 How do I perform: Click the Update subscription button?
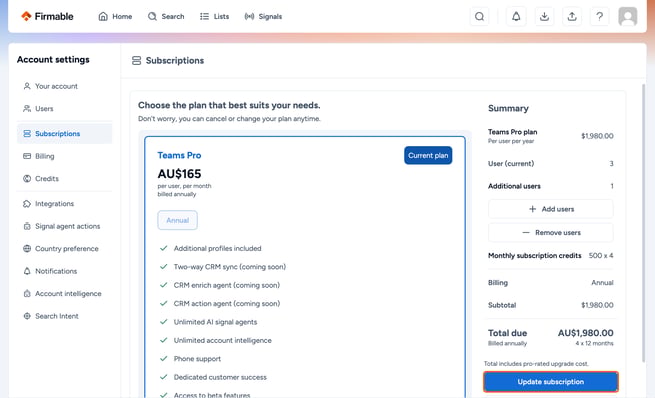(551, 382)
